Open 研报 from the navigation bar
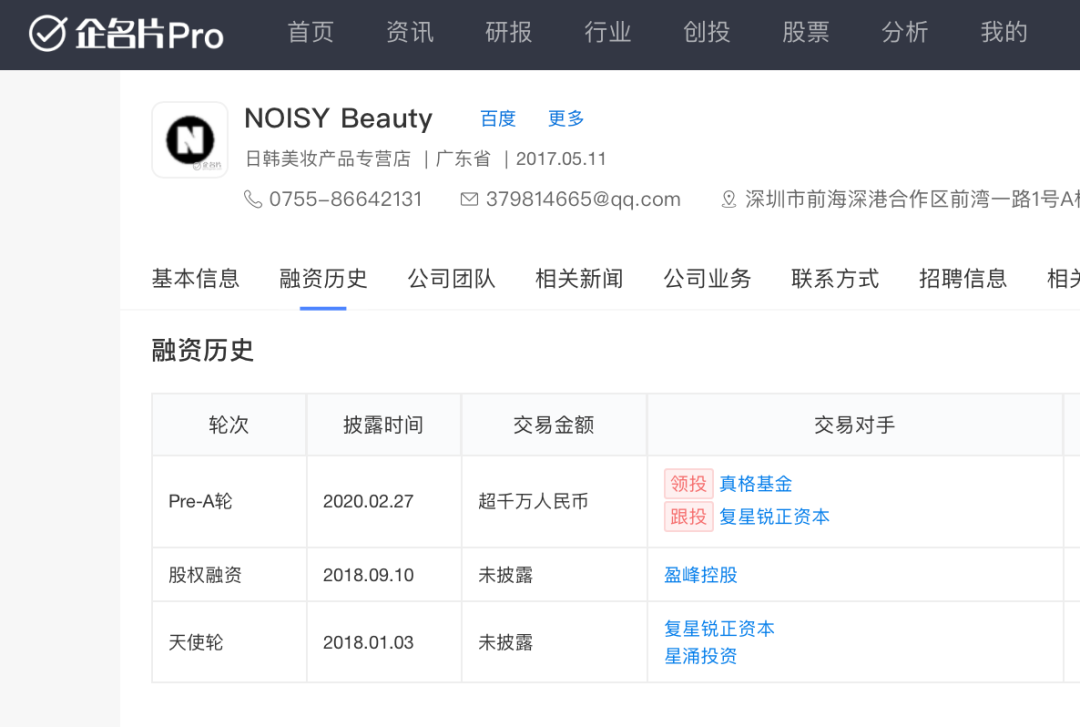Viewport: 1080px width, 727px height. [509, 33]
